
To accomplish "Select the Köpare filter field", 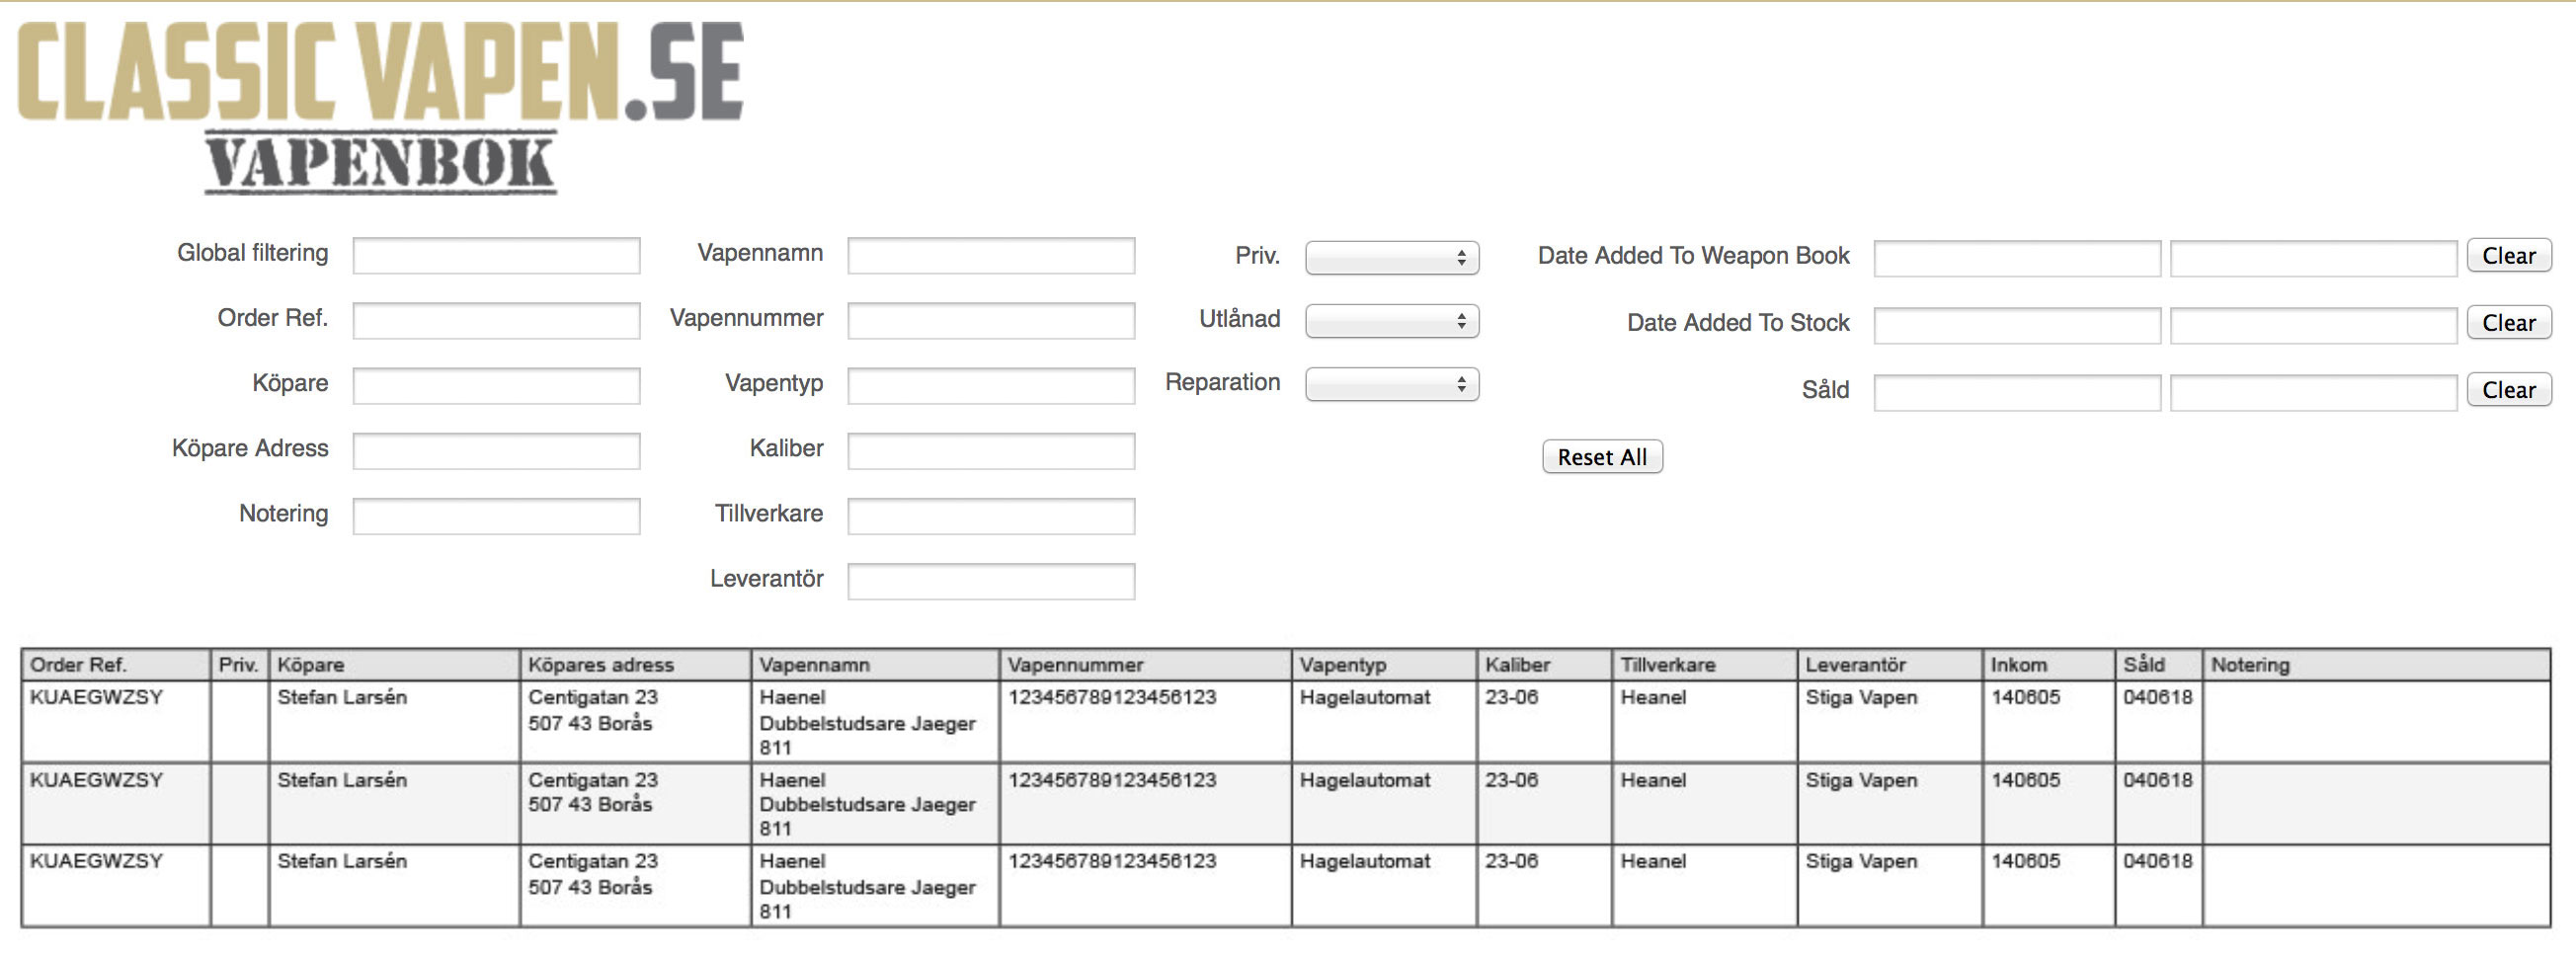I will point(496,386).
